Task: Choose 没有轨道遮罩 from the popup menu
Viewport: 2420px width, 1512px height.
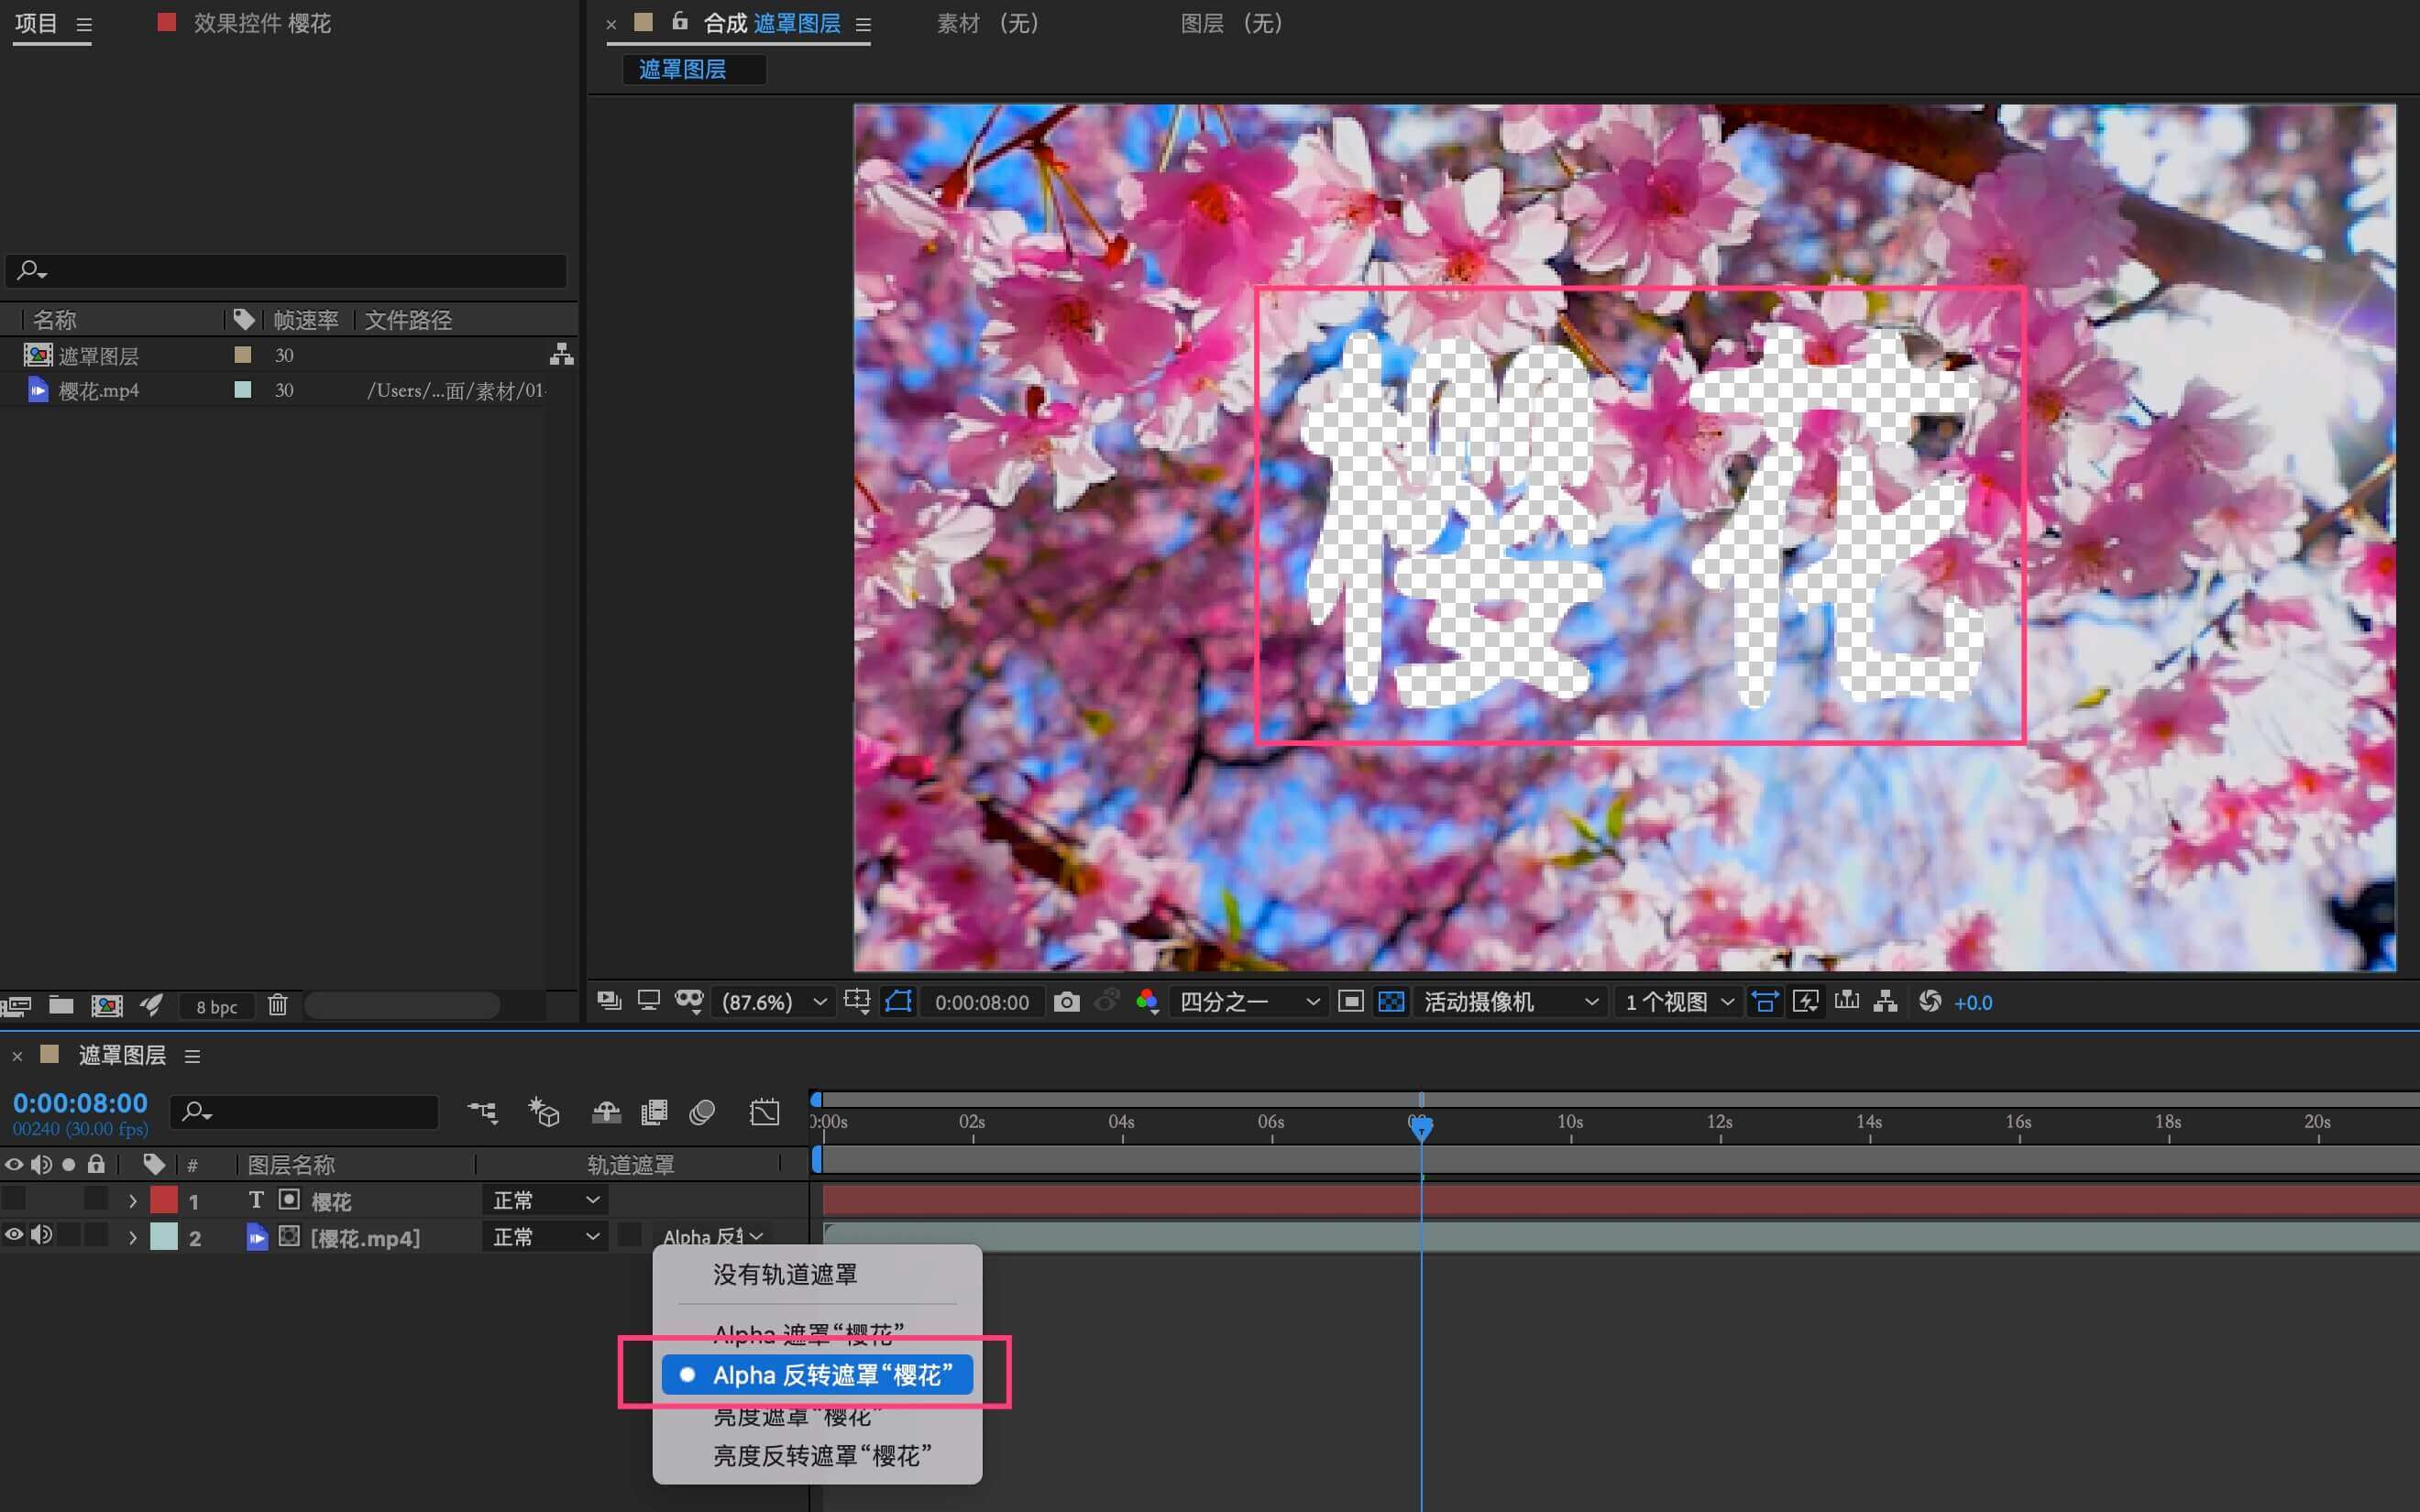Action: click(785, 1274)
